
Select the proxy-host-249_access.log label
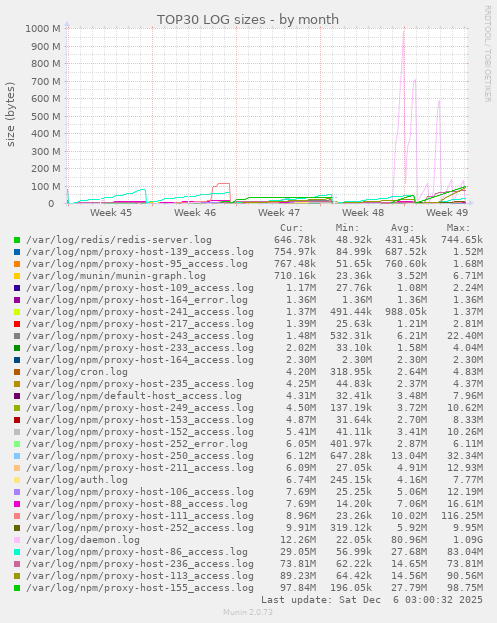140,408
